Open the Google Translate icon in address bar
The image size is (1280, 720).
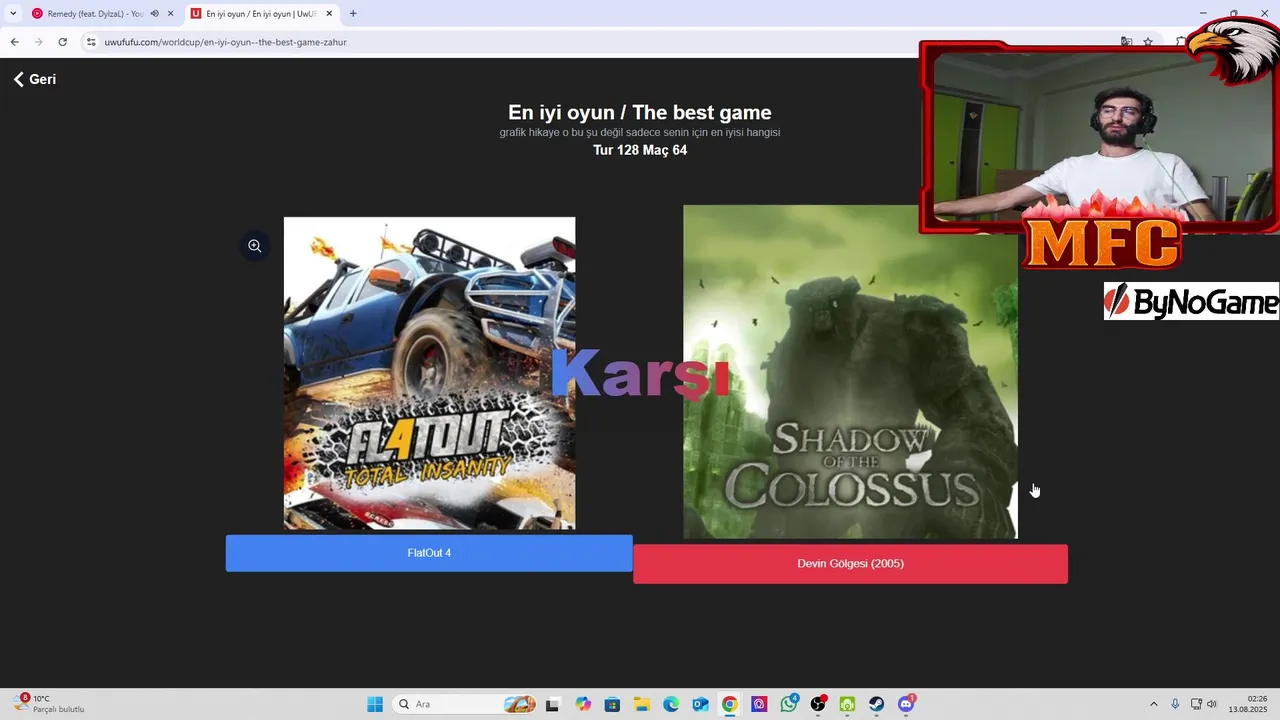1126,42
